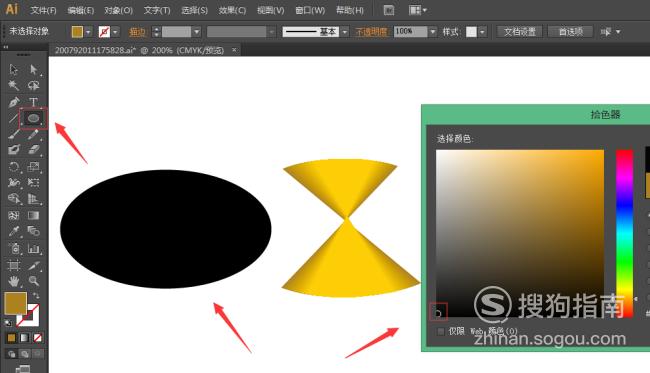The width and height of the screenshot is (650, 373).
Task: Choose the Column Graph tool
Action: click(34, 249)
